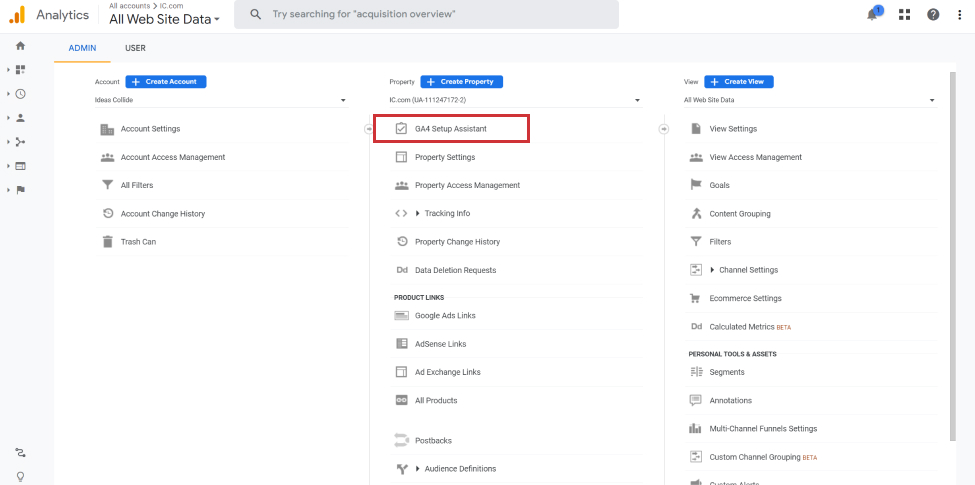Viewport: 975px width, 485px height.
Task: Expand Audience section arrow in sidebar
Action: (9, 118)
